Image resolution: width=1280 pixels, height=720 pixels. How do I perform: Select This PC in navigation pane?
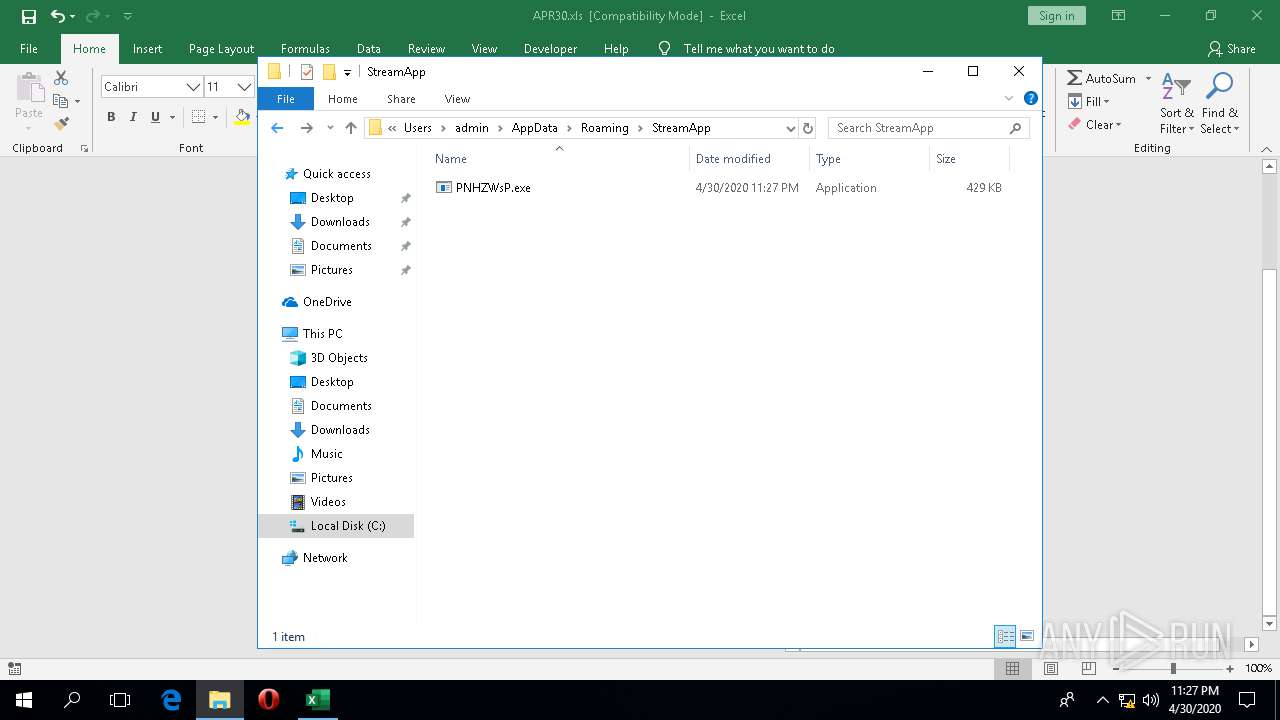tap(322, 334)
